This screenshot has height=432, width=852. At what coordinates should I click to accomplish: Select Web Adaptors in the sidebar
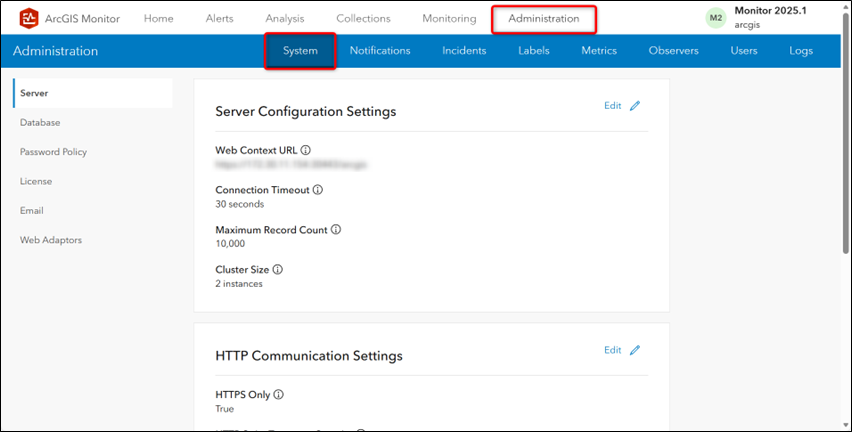click(51, 240)
